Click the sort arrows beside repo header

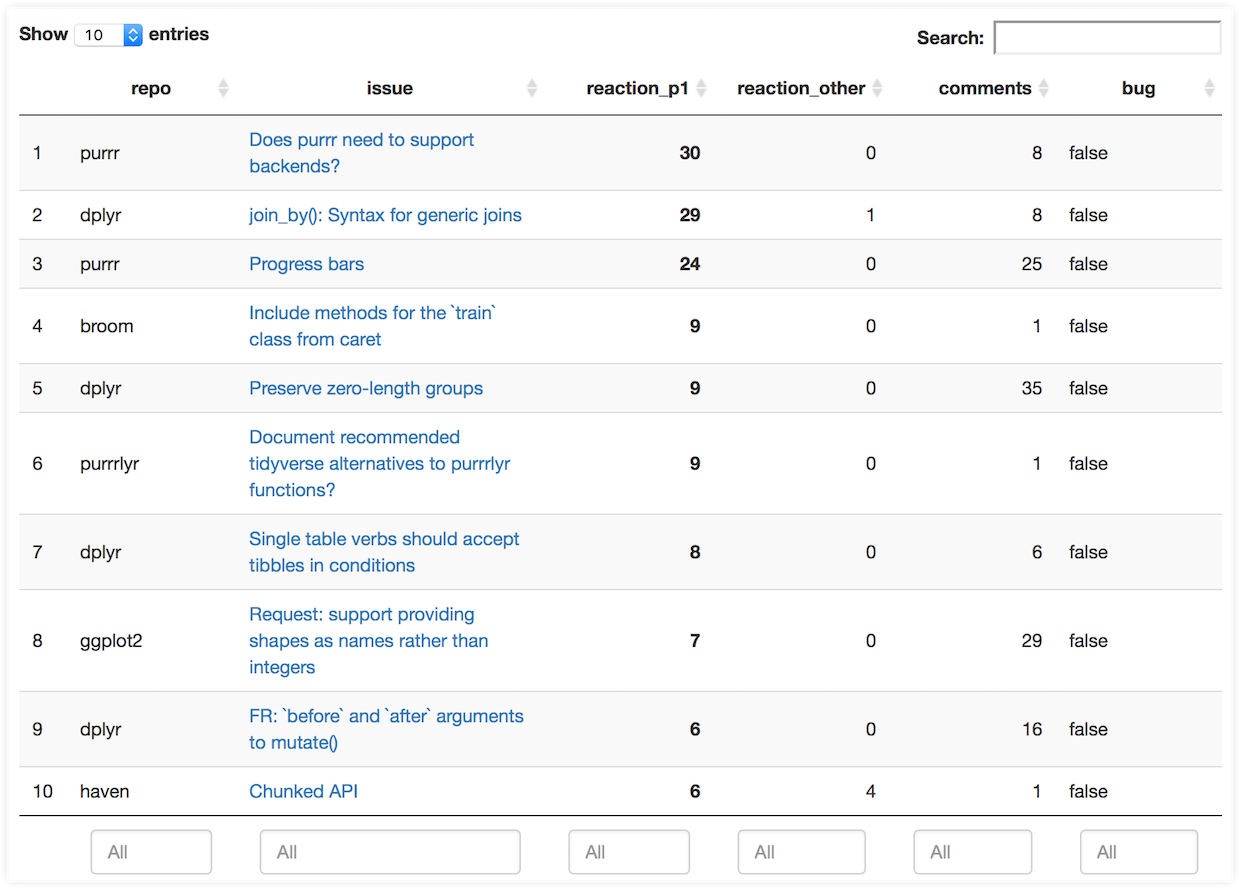223,88
